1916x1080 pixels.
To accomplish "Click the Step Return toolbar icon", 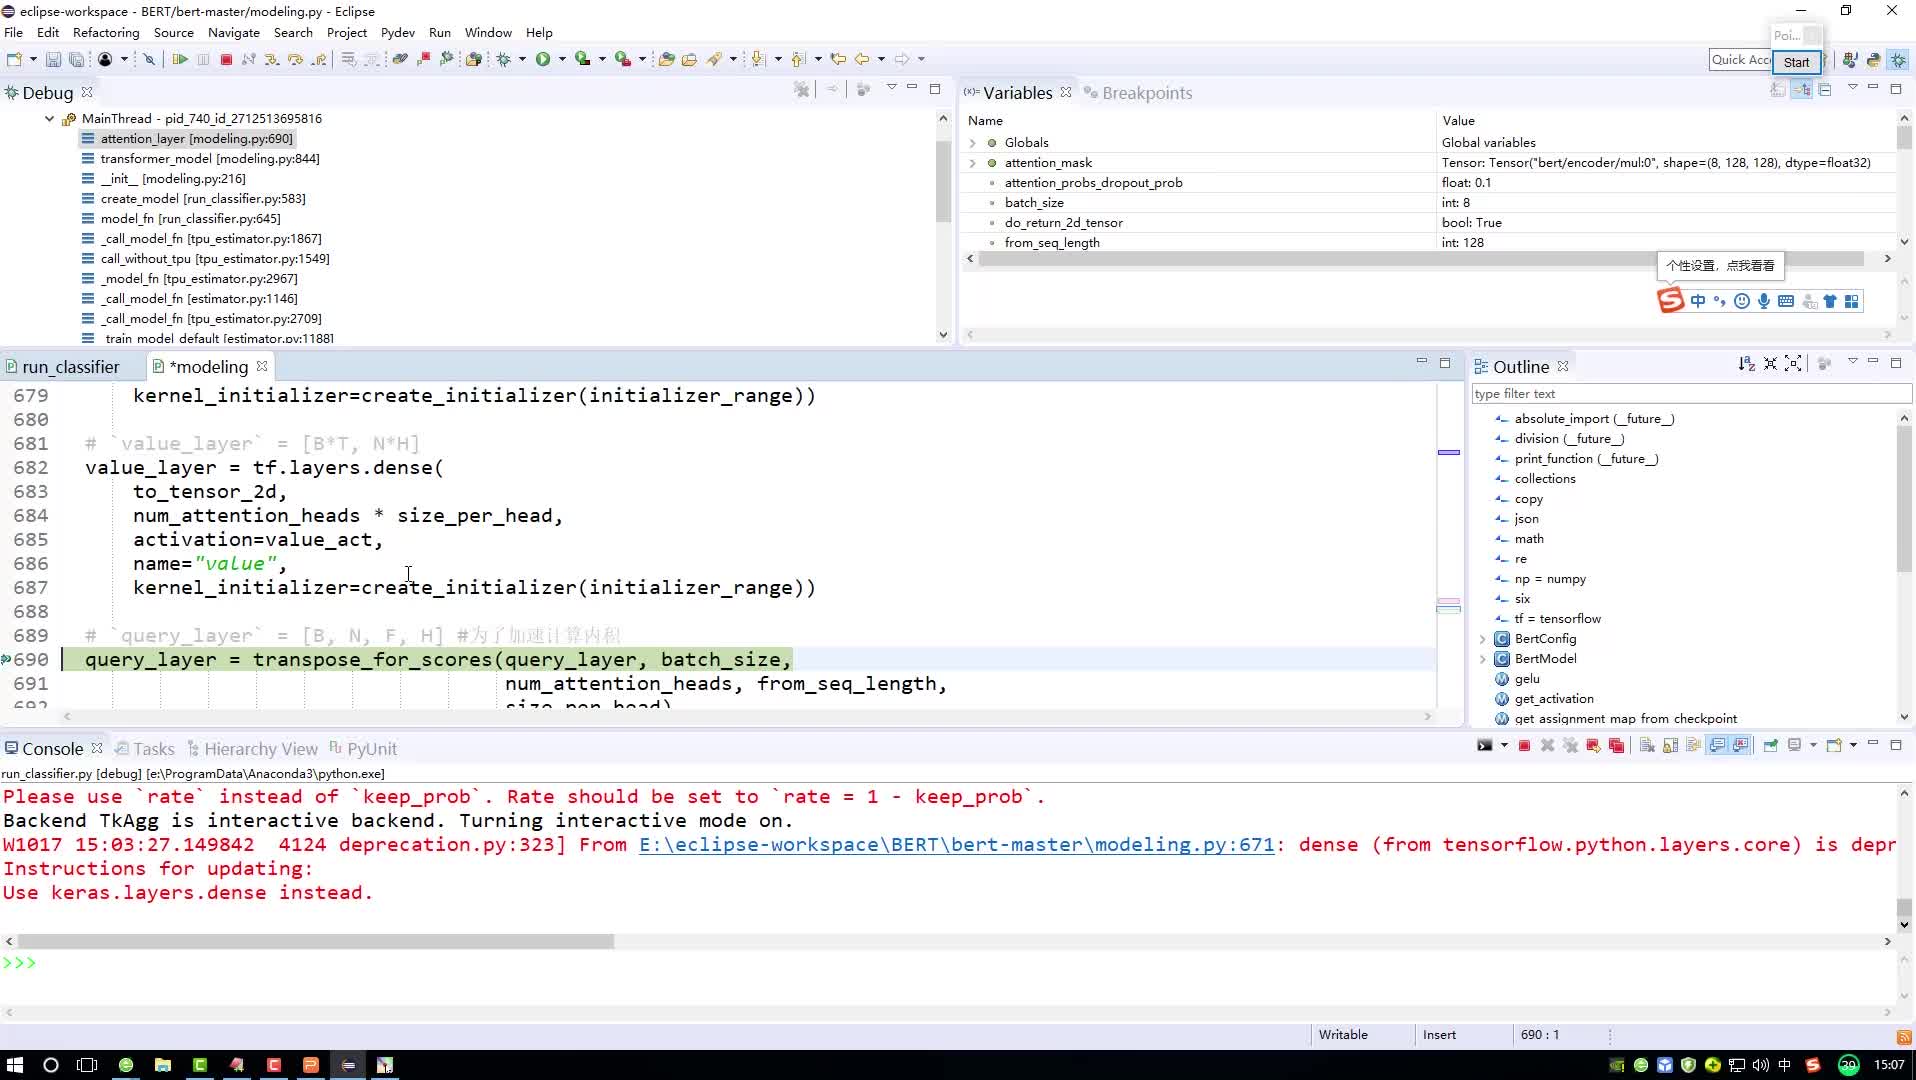I will pos(319,60).
